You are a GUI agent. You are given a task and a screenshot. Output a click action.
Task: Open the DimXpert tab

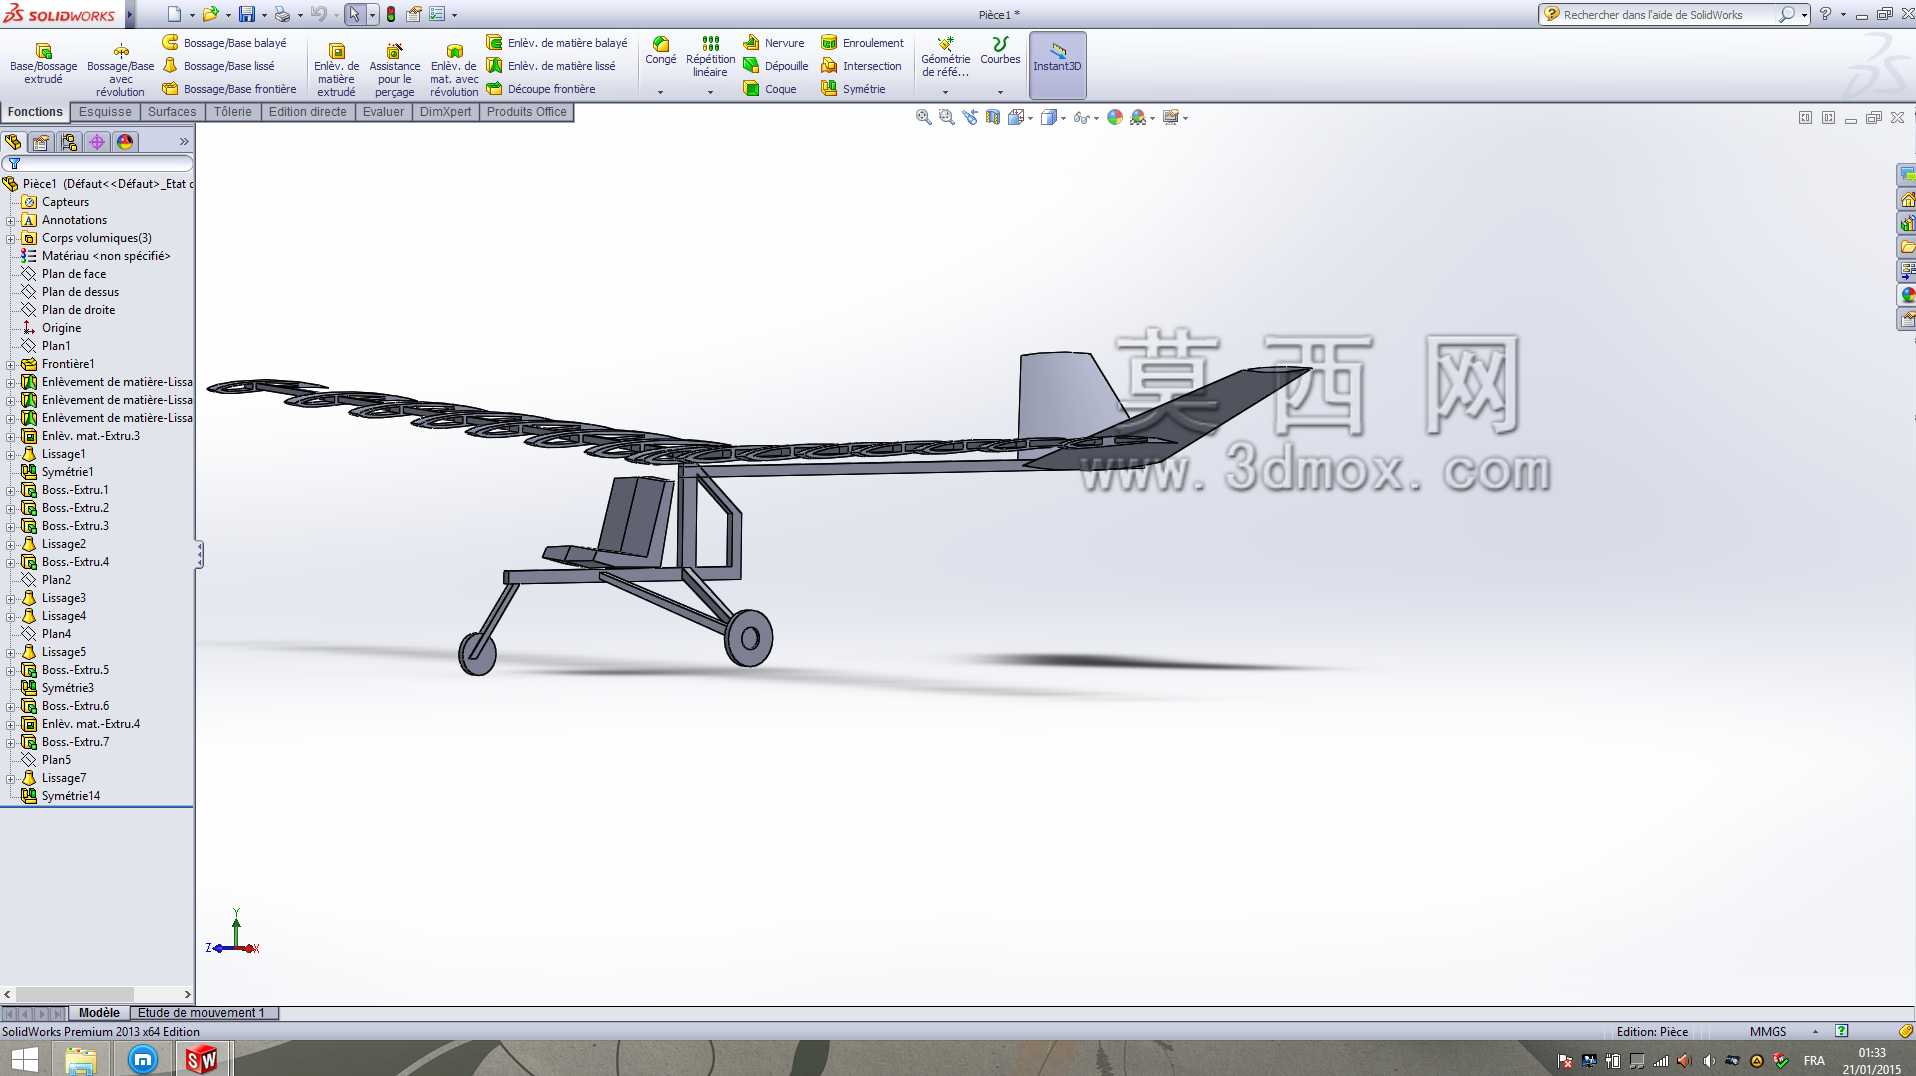coord(445,112)
